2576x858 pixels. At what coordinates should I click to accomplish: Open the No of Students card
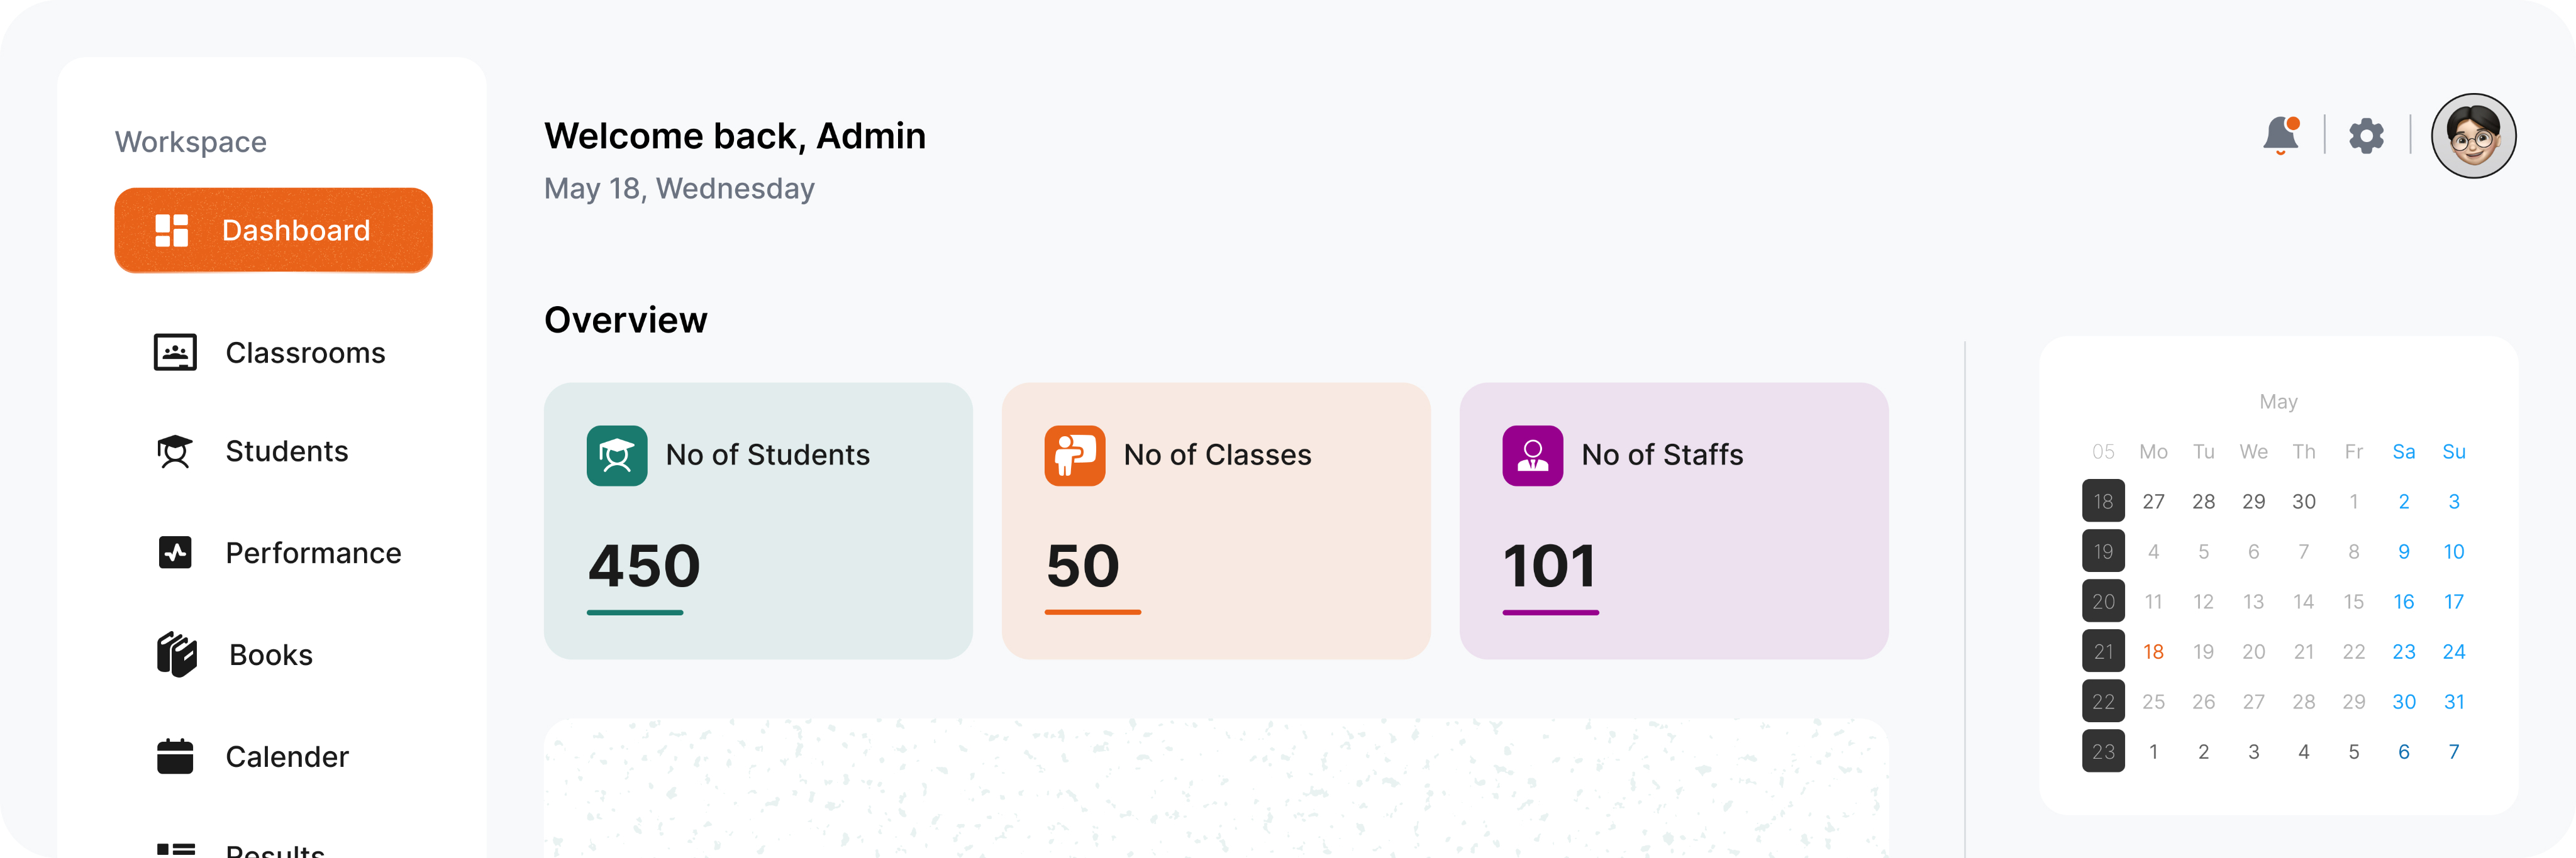point(758,521)
